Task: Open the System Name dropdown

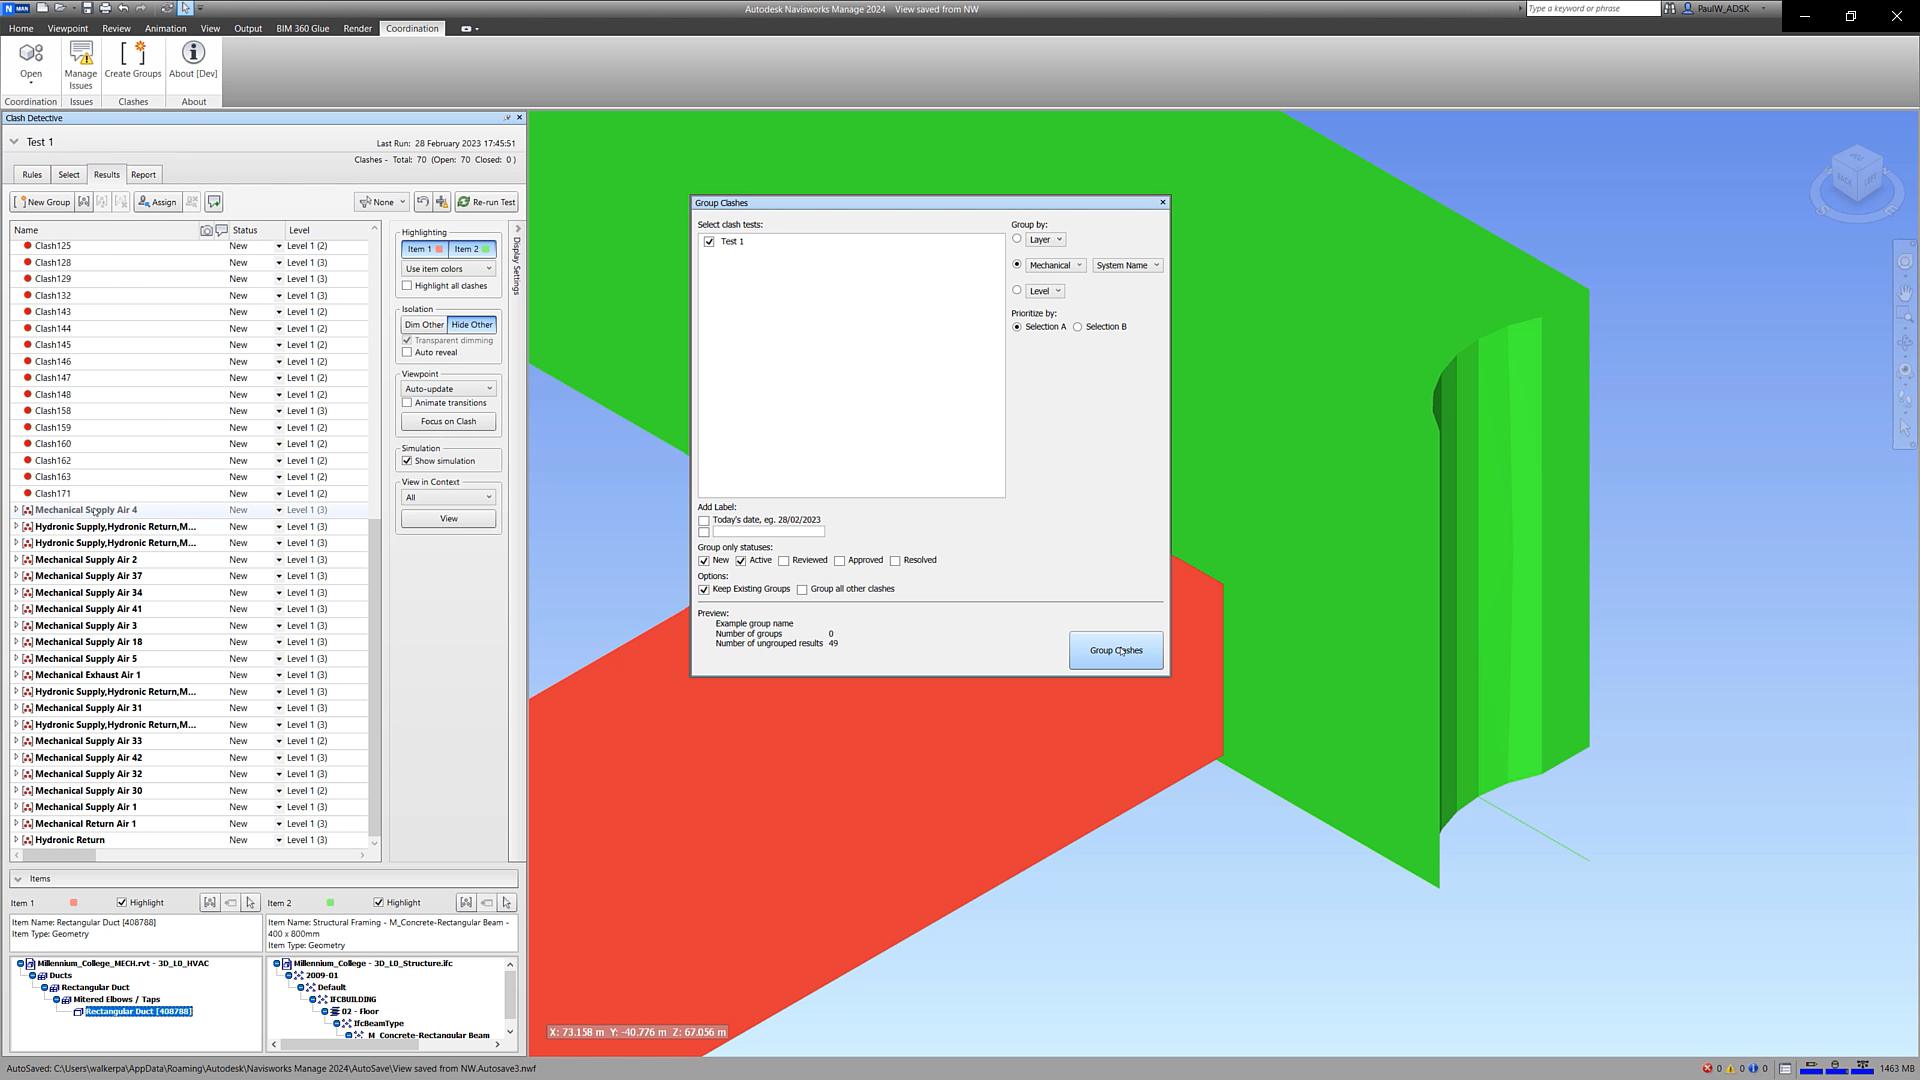Action: [1127, 265]
